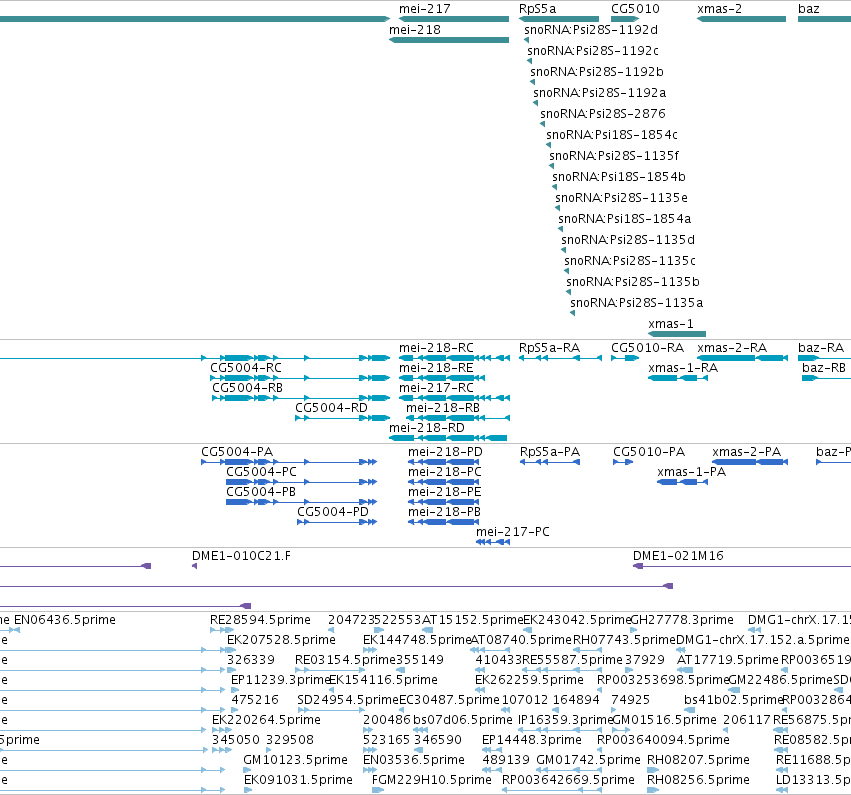This screenshot has width=851, height=795.
Task: Select the xmas-1 gene label
Action: [671, 324]
